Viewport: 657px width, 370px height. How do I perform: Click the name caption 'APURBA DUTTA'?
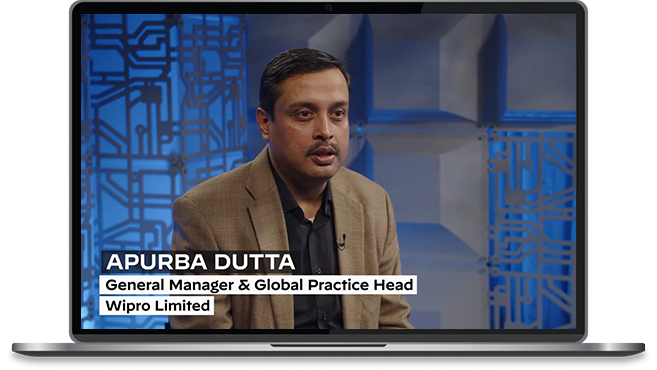click(201, 262)
